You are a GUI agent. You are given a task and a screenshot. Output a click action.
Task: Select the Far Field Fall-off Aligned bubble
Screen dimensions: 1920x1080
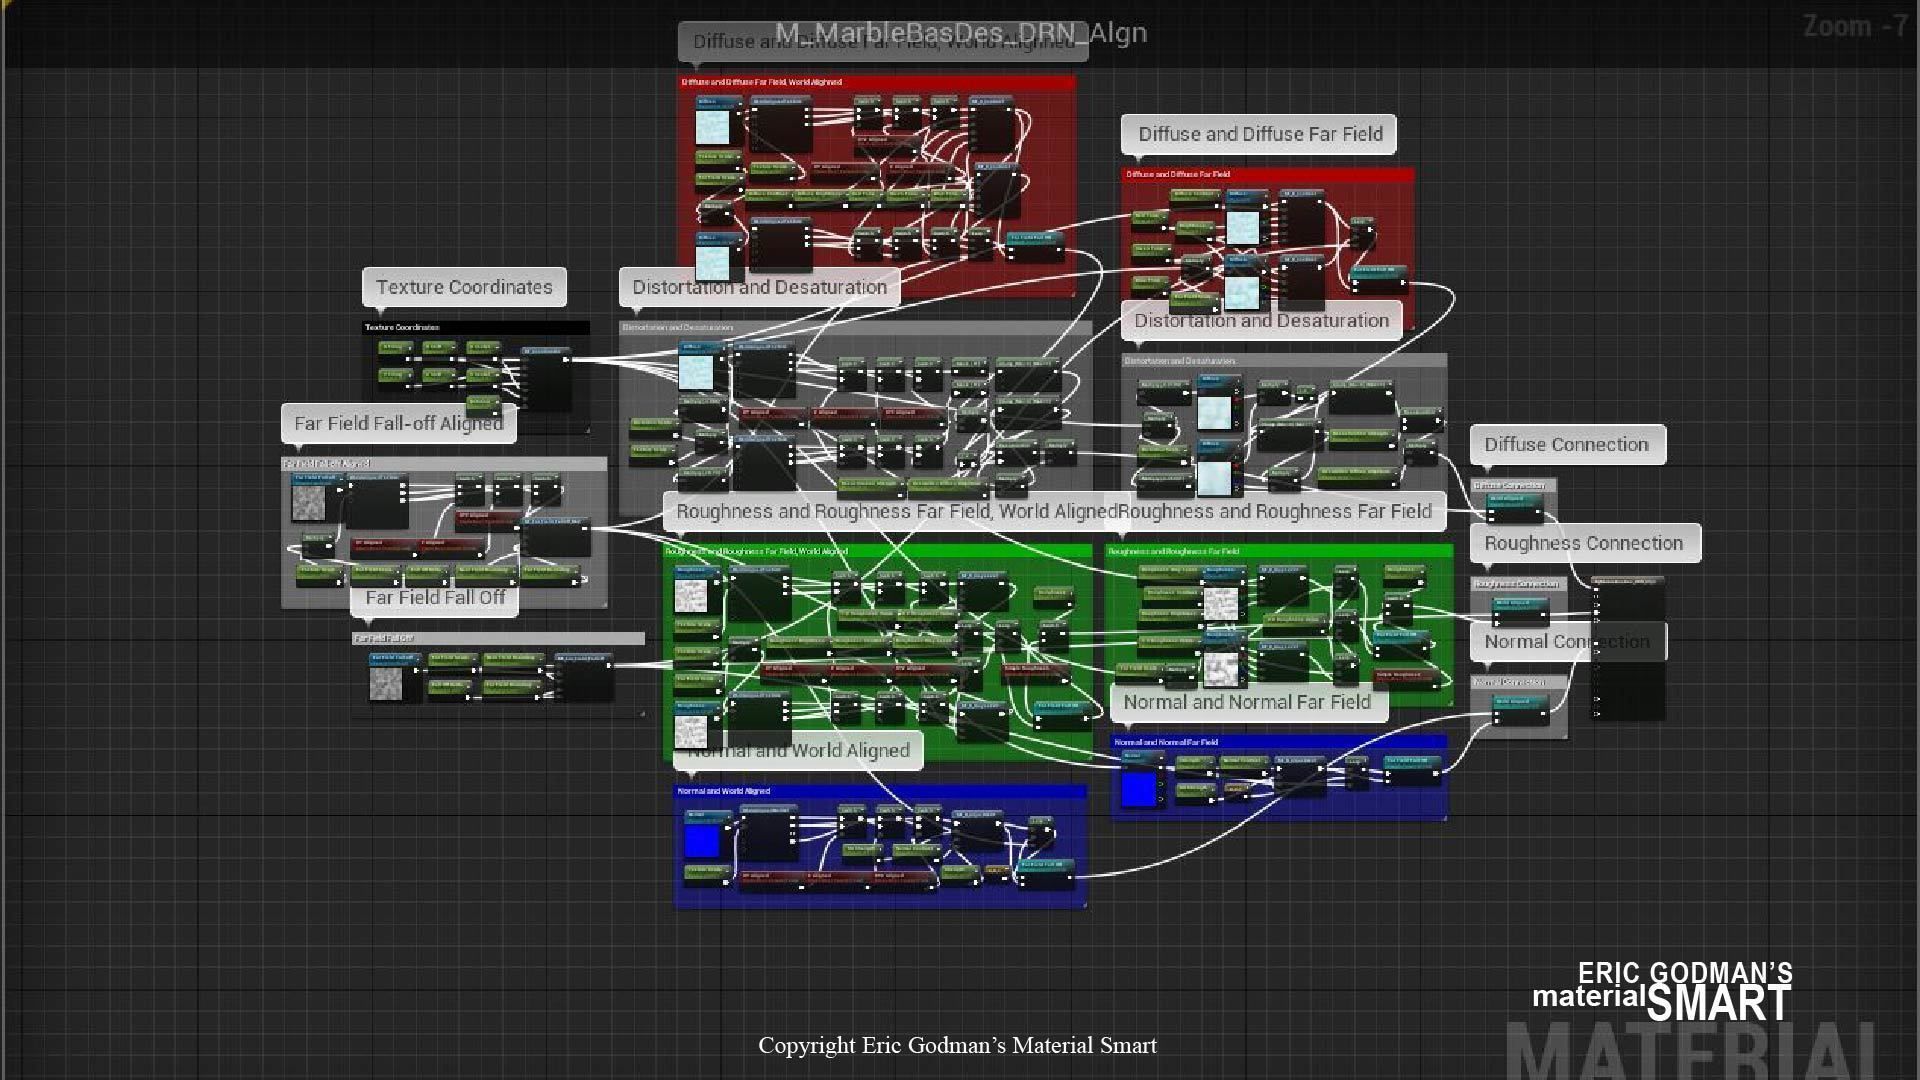pos(398,423)
